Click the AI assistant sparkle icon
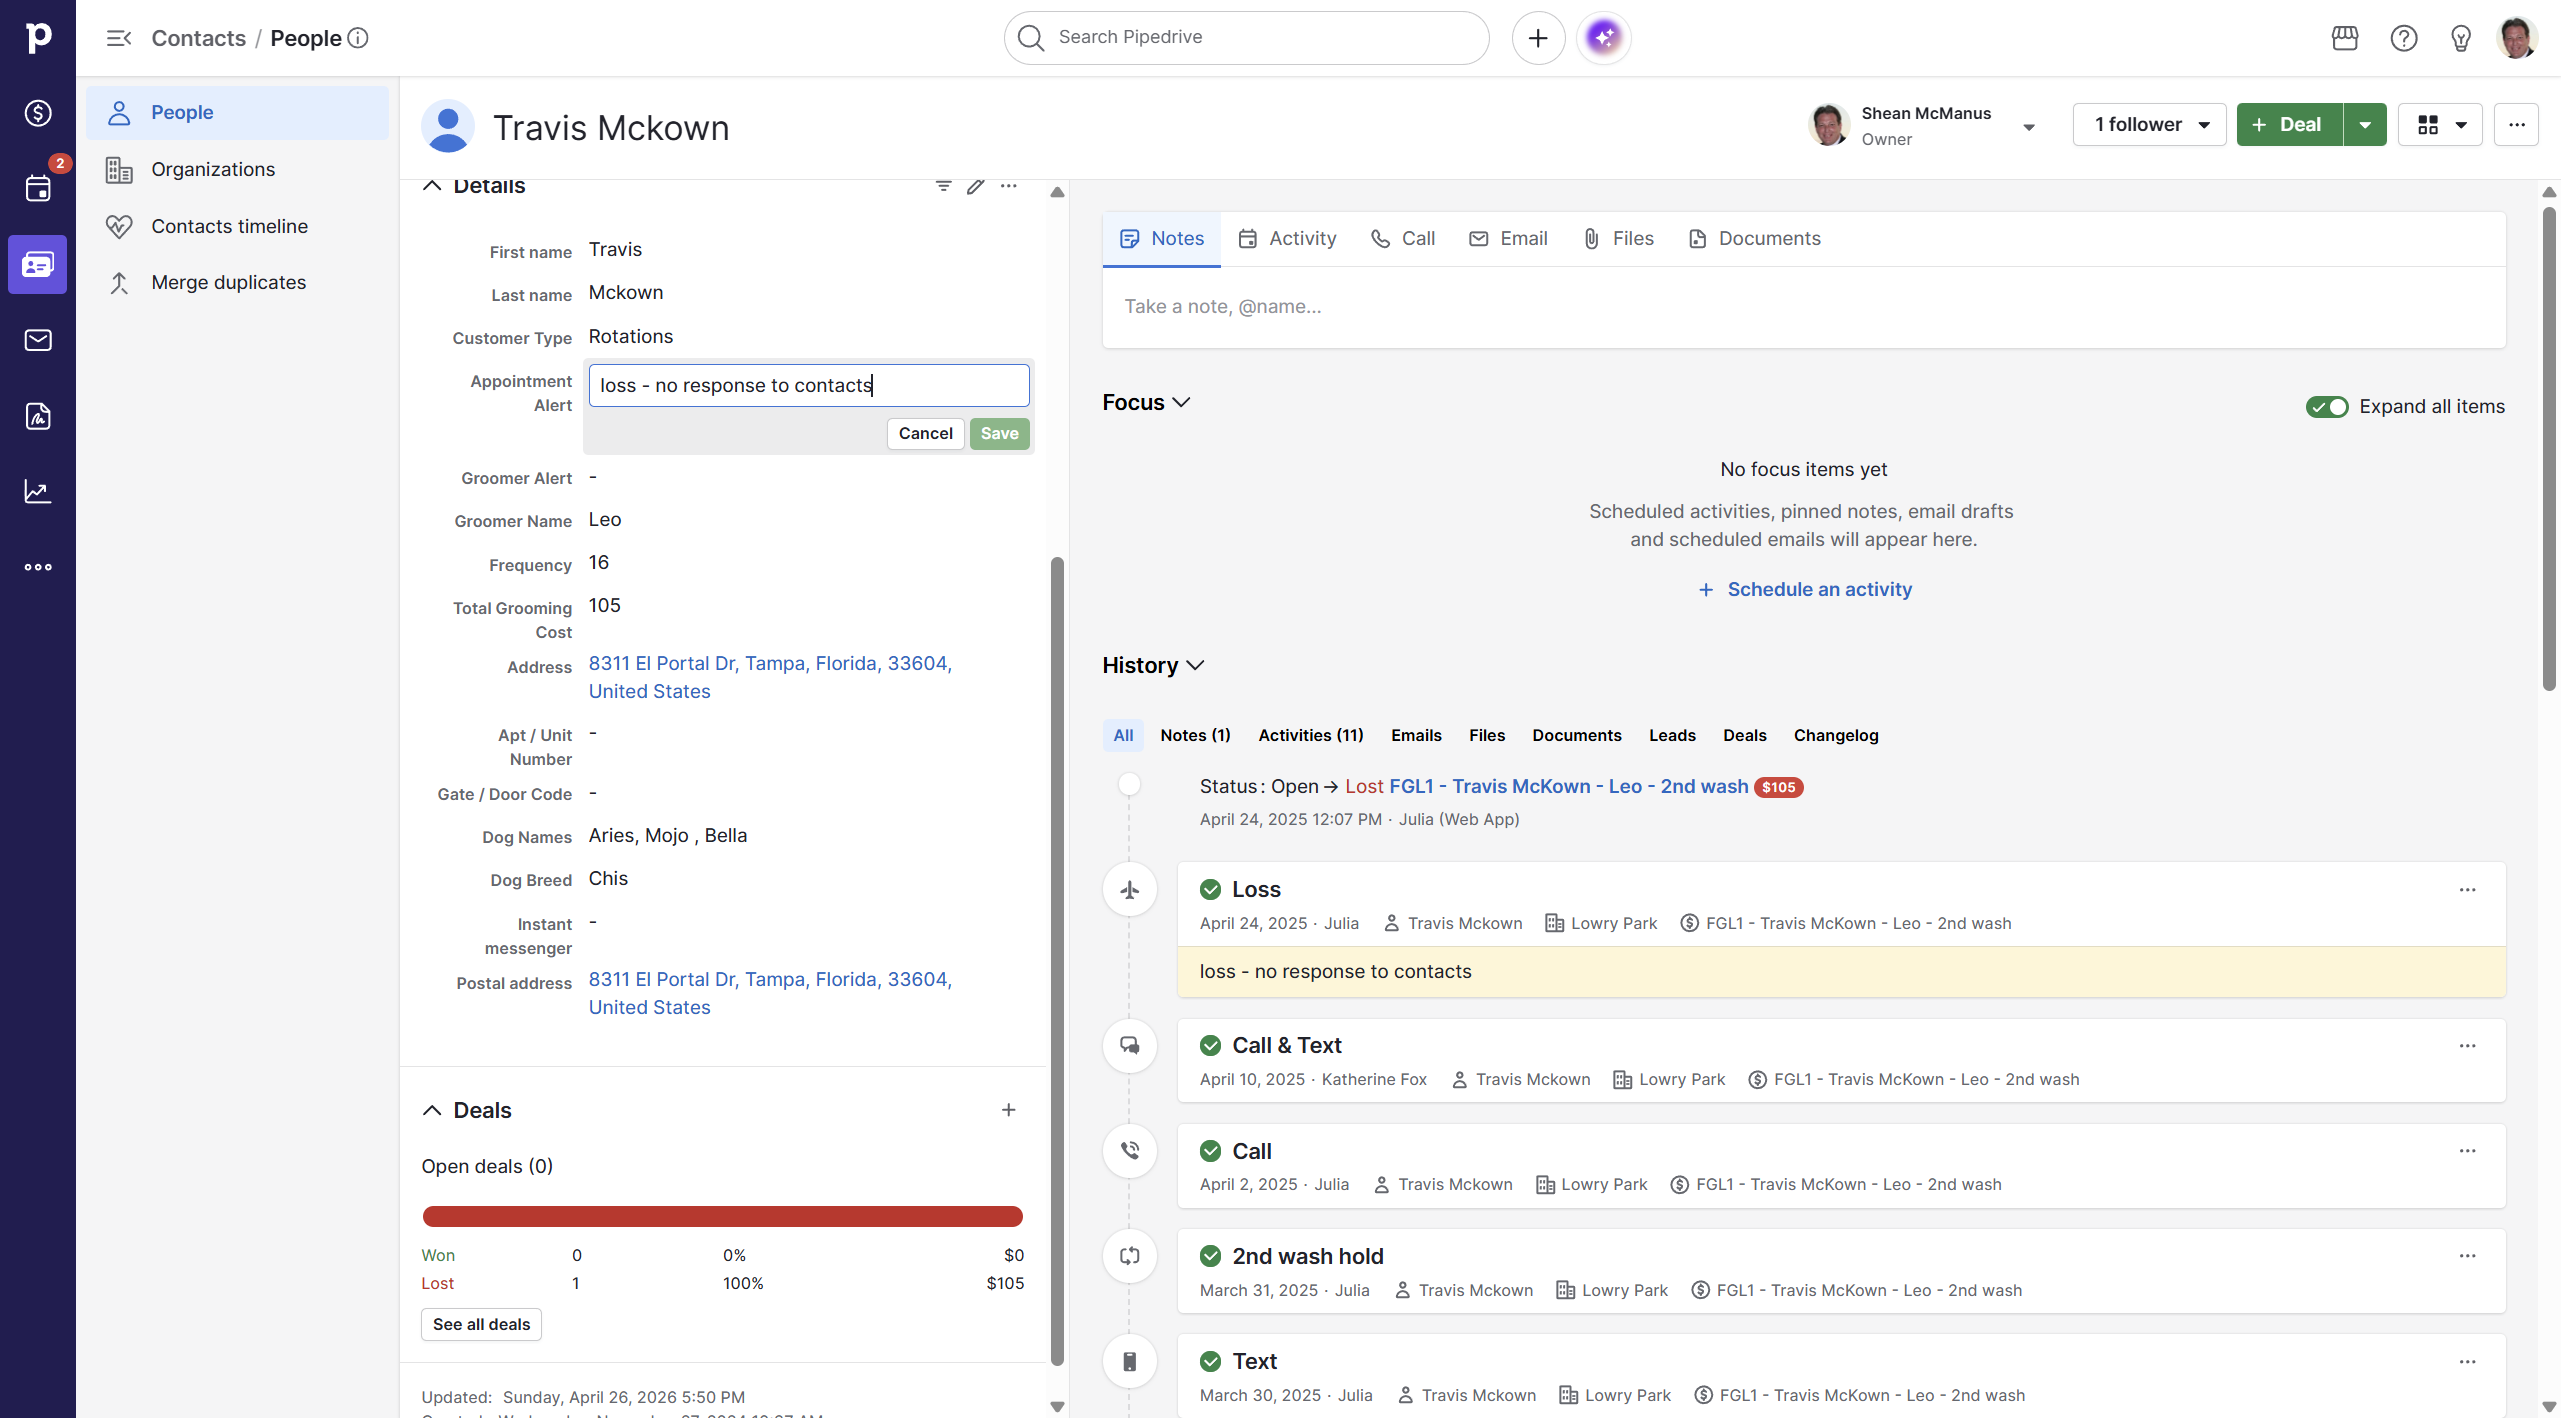 tap(1603, 38)
